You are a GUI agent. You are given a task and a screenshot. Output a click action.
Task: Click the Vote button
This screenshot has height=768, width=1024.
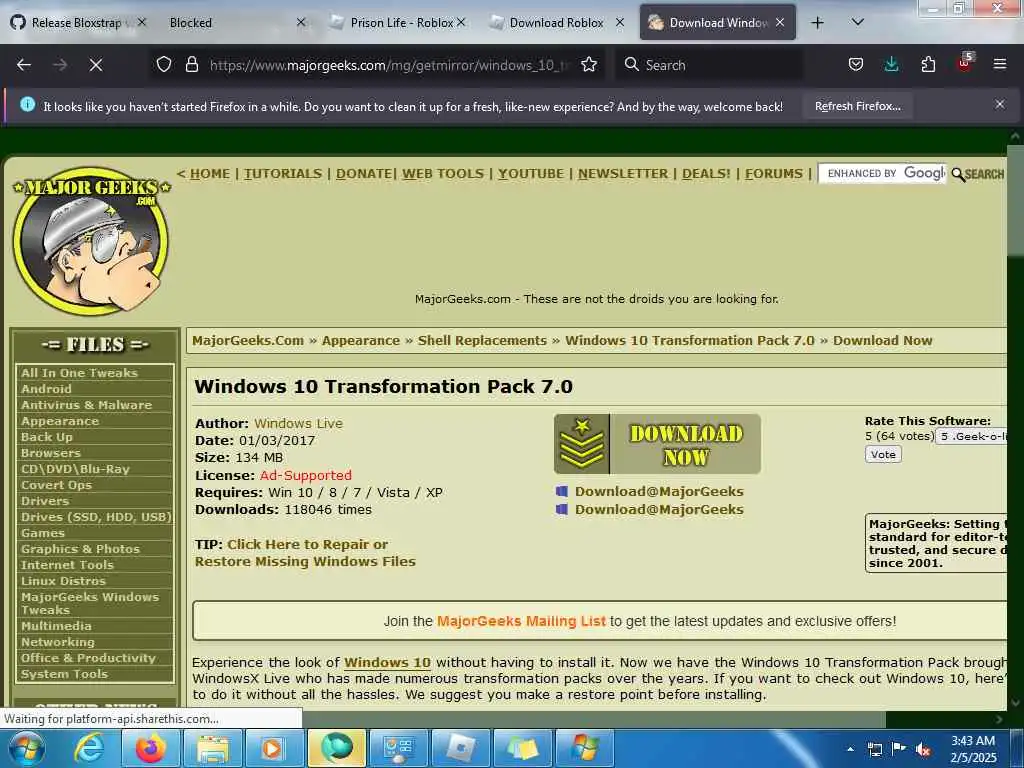(883, 455)
